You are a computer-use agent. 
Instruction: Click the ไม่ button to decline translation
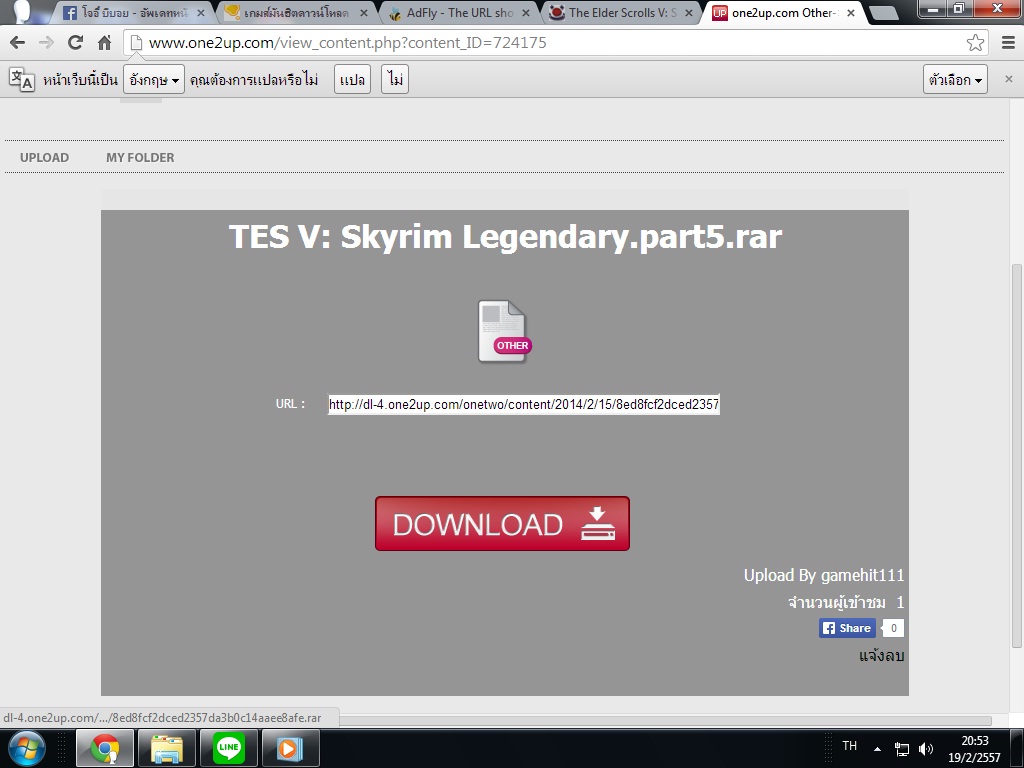pos(395,80)
